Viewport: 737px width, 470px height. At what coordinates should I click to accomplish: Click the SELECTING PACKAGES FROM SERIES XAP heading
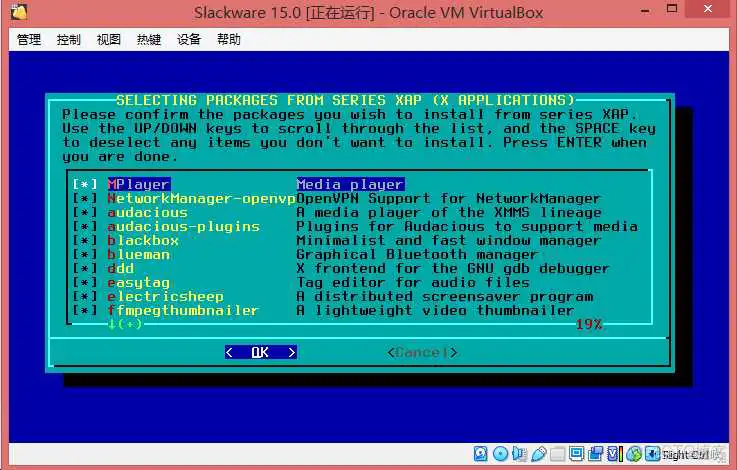pos(345,100)
